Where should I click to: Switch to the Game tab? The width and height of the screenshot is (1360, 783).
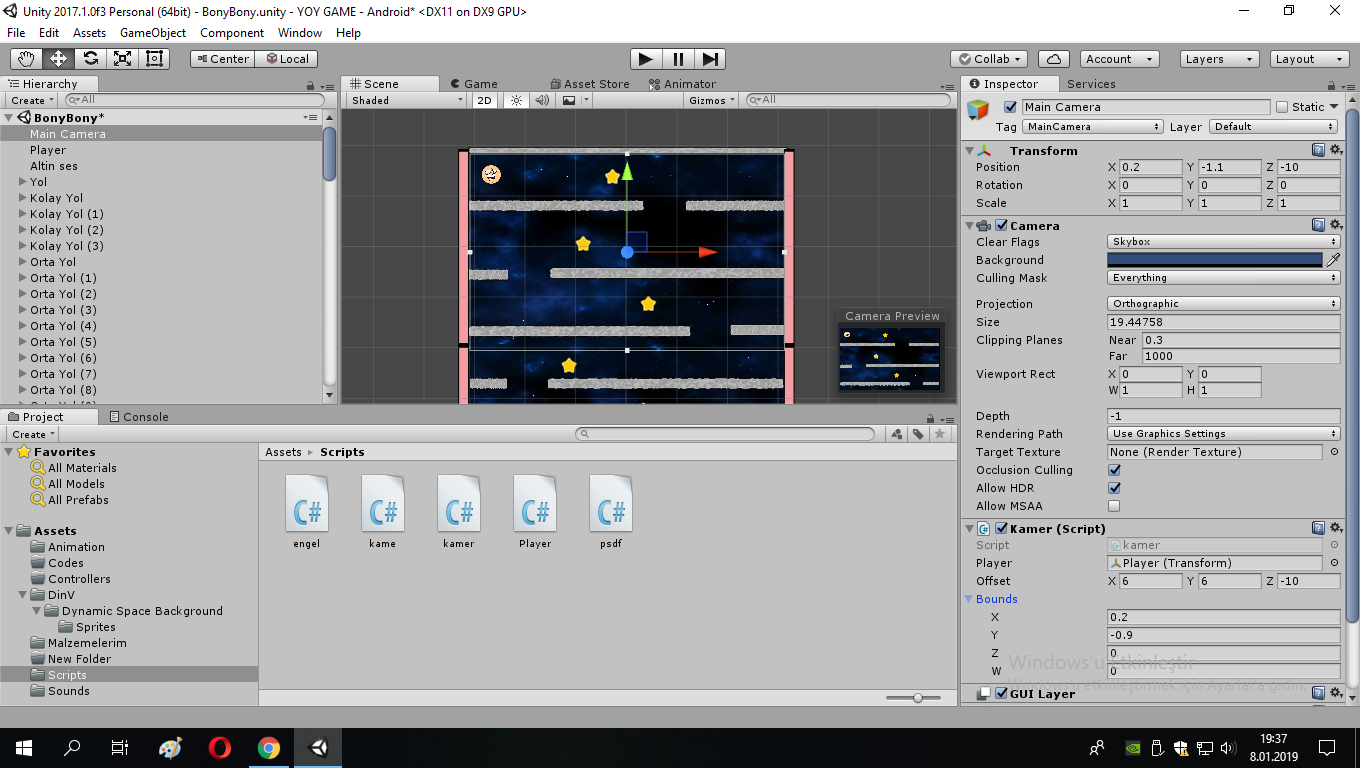click(x=473, y=84)
